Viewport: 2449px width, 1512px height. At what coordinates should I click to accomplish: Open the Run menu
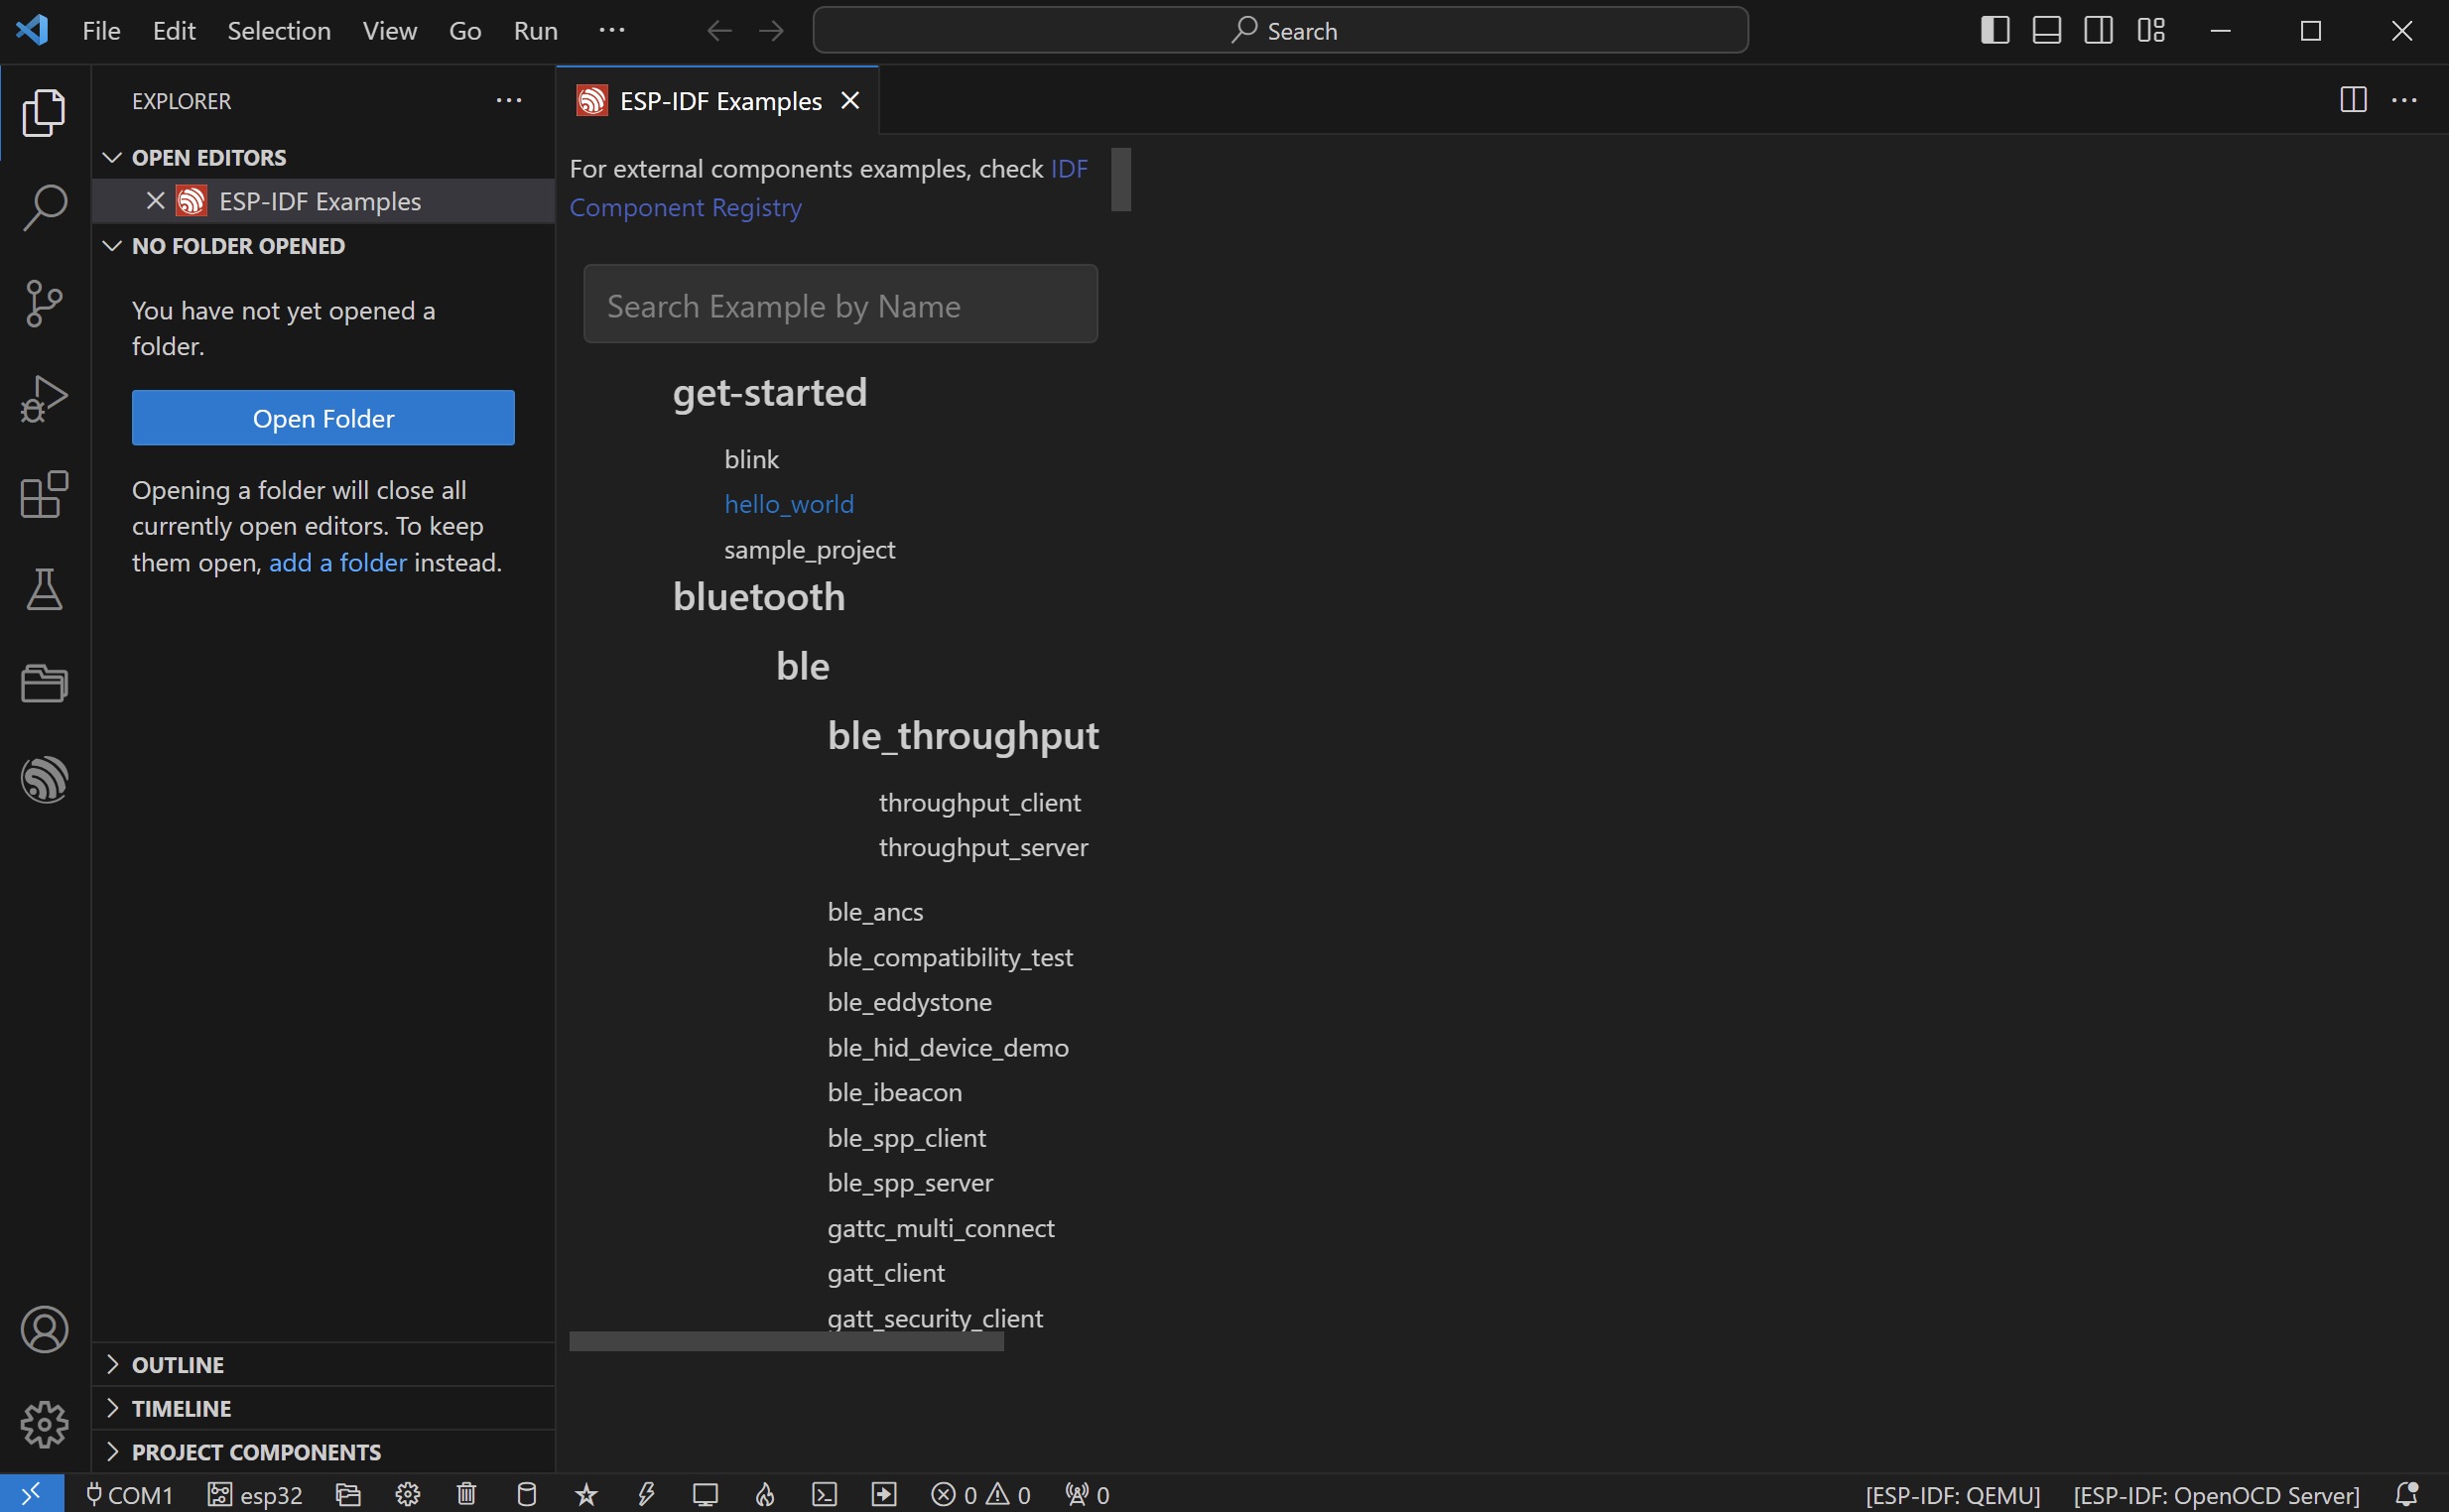click(x=535, y=31)
